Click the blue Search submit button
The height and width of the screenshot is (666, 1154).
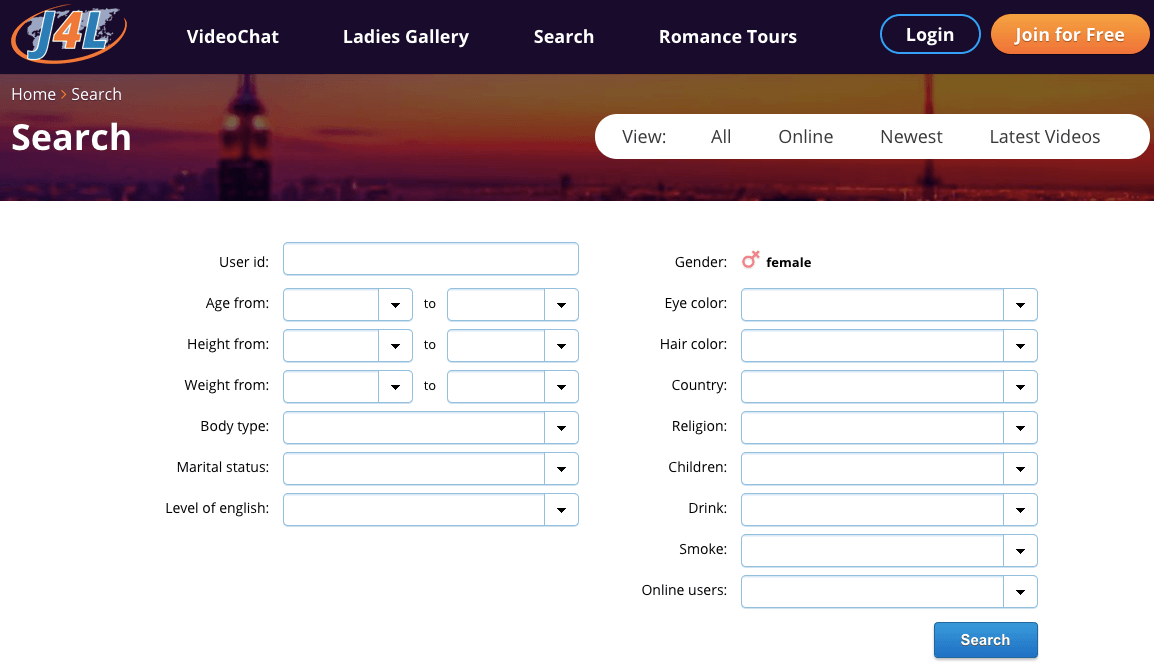pyautogui.click(x=985, y=640)
